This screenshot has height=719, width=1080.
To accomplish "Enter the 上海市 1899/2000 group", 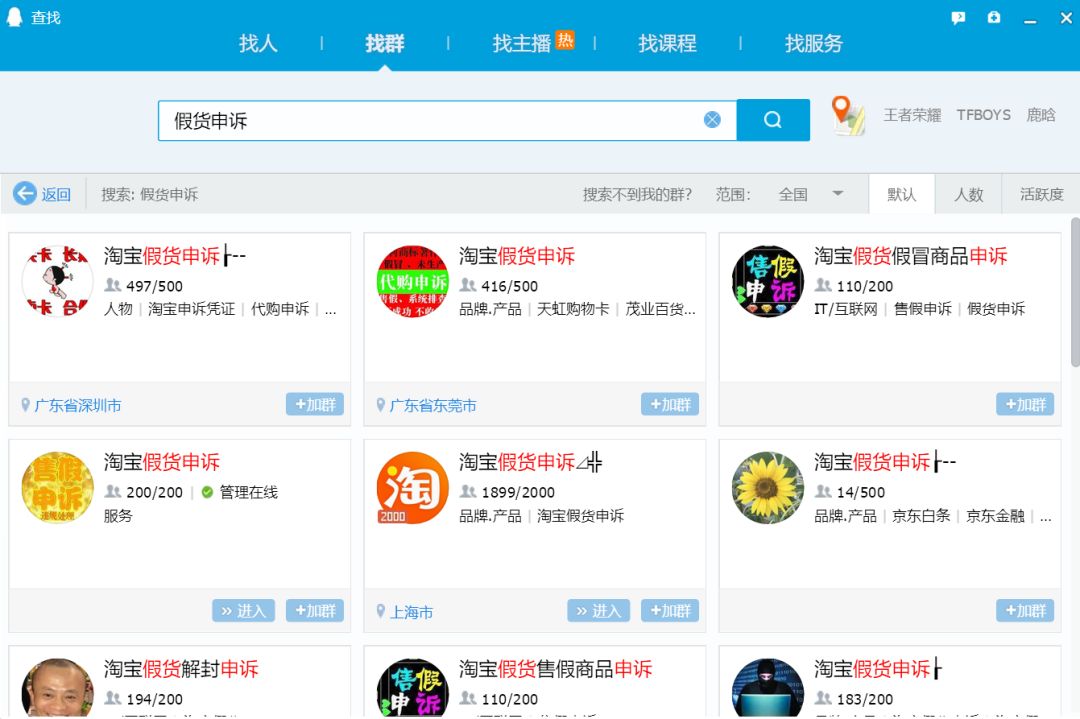I will (x=599, y=611).
